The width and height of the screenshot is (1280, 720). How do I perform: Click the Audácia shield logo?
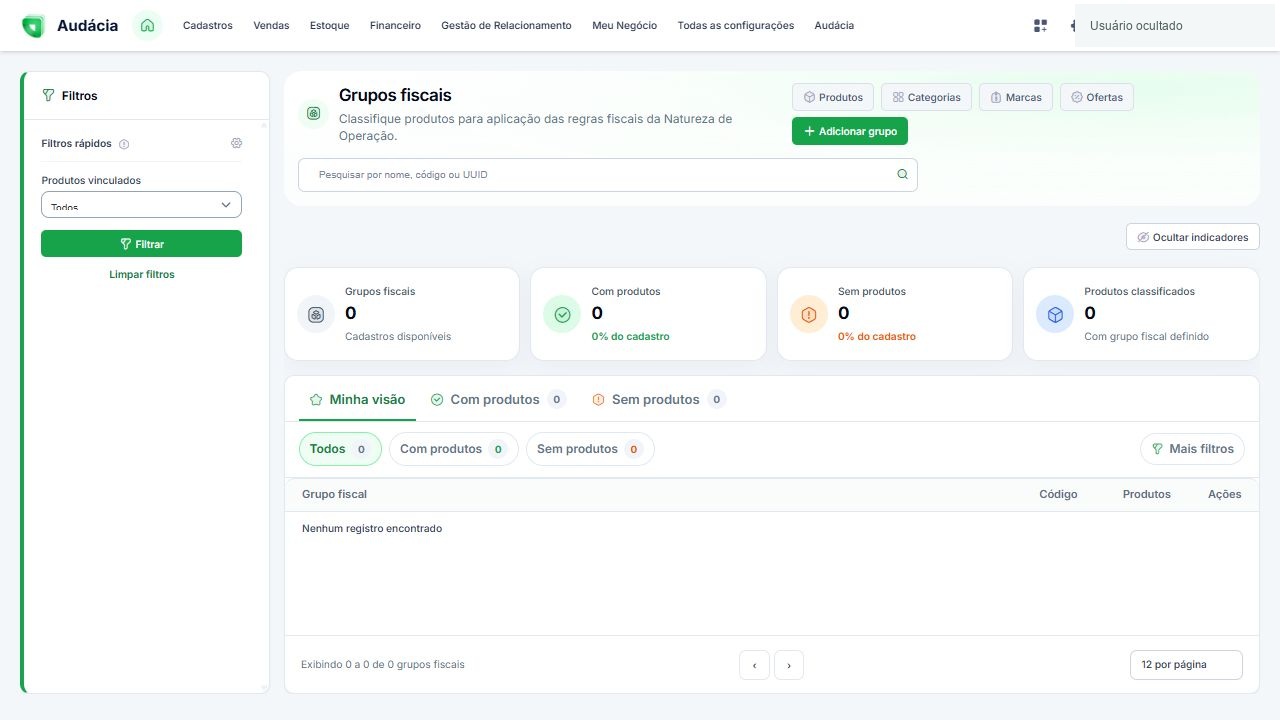(x=33, y=26)
